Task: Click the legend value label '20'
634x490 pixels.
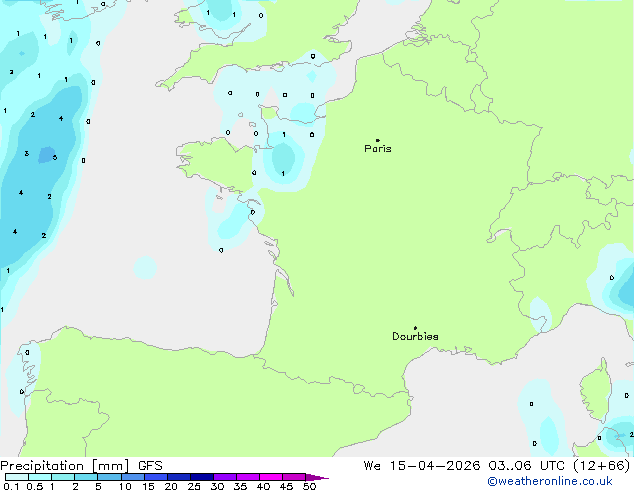Action: click(171, 486)
